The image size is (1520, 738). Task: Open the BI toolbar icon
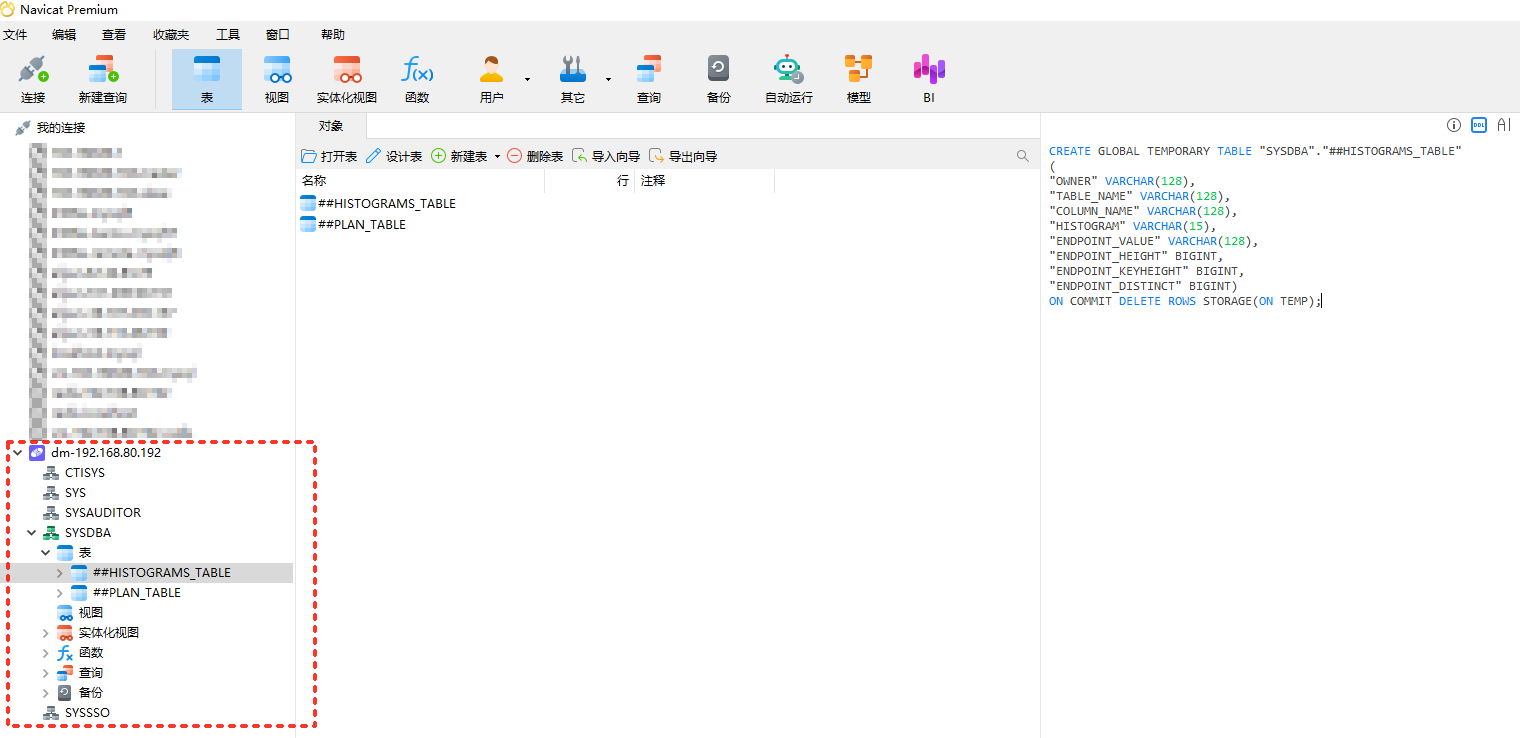pyautogui.click(x=928, y=70)
